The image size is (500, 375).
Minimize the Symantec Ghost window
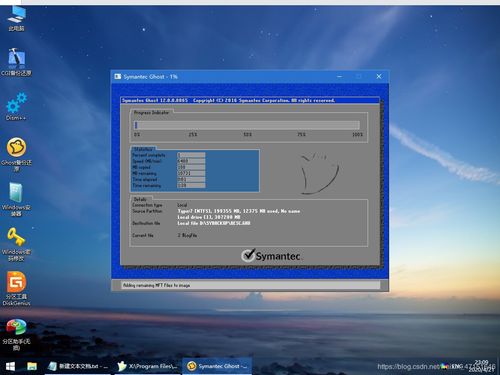pos(339,76)
